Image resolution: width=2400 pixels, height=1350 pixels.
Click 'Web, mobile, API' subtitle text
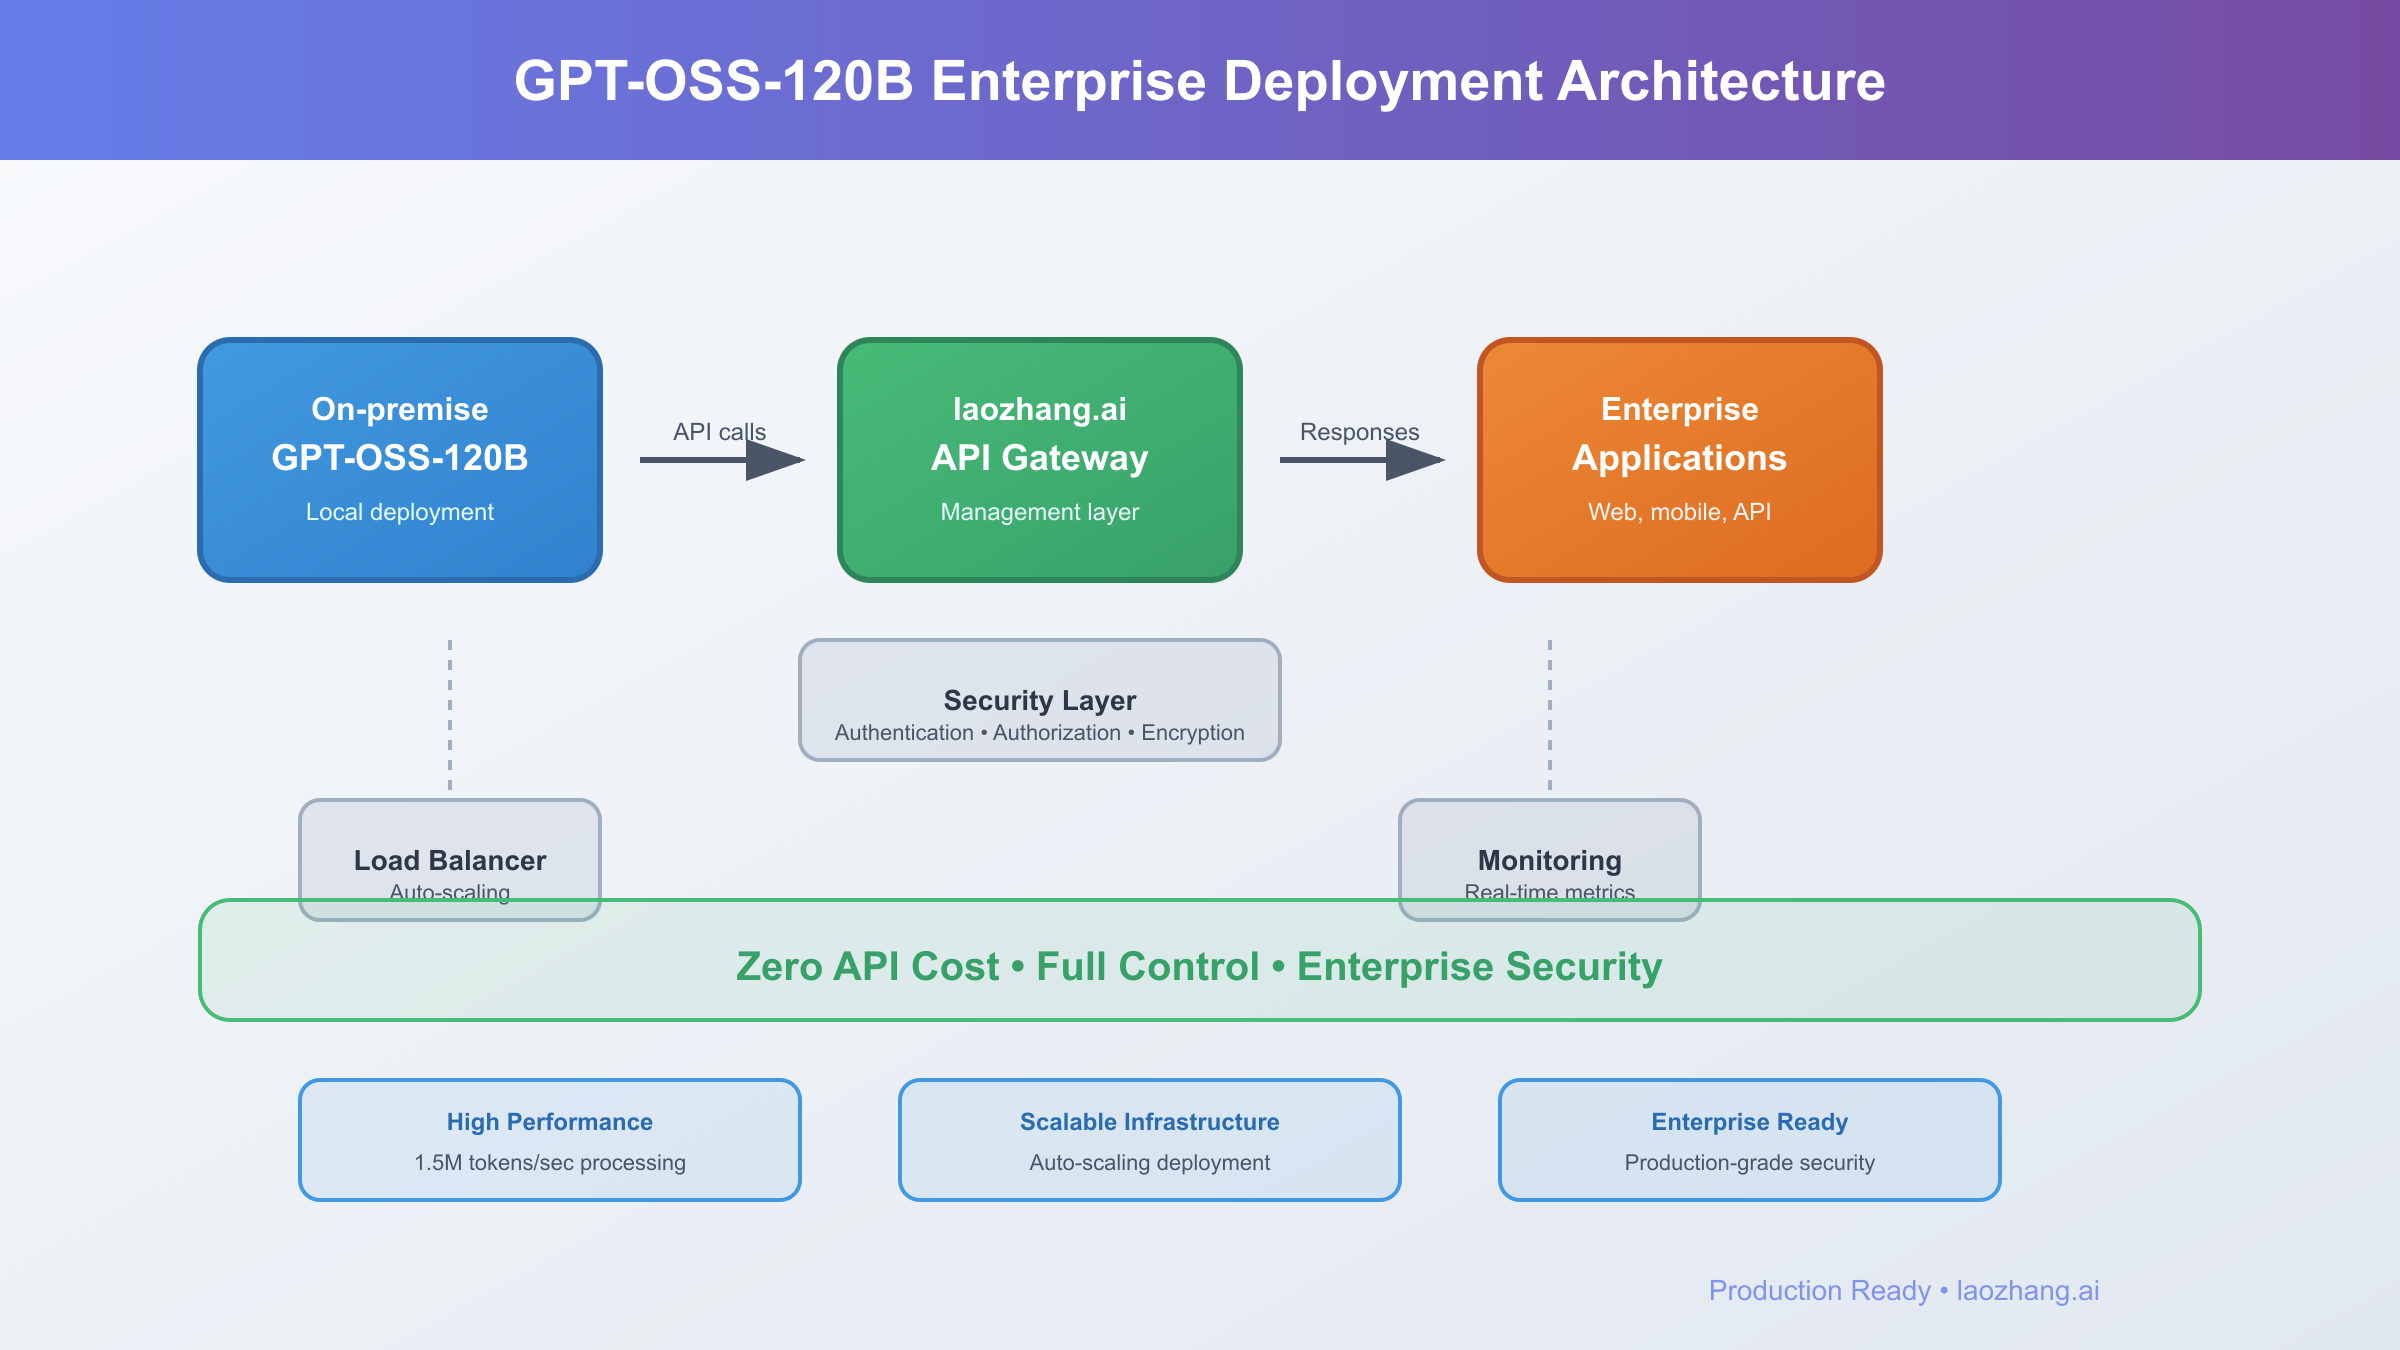point(1680,512)
